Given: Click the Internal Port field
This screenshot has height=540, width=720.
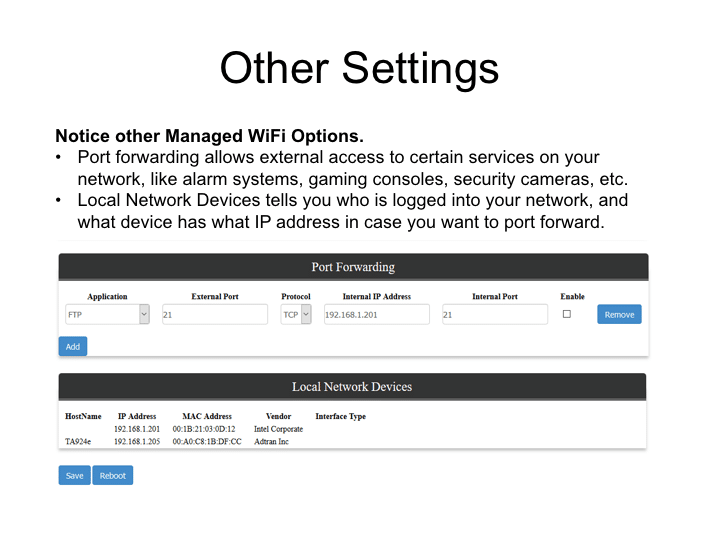Looking at the screenshot, I should click(495, 315).
